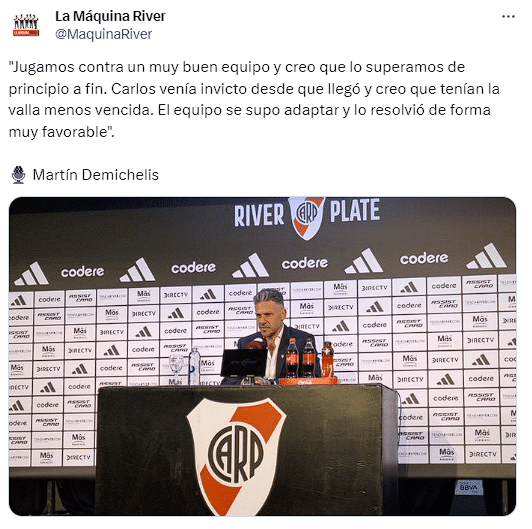Click the leftmost large codere logo
532x529 pixels.
click(x=82, y=271)
